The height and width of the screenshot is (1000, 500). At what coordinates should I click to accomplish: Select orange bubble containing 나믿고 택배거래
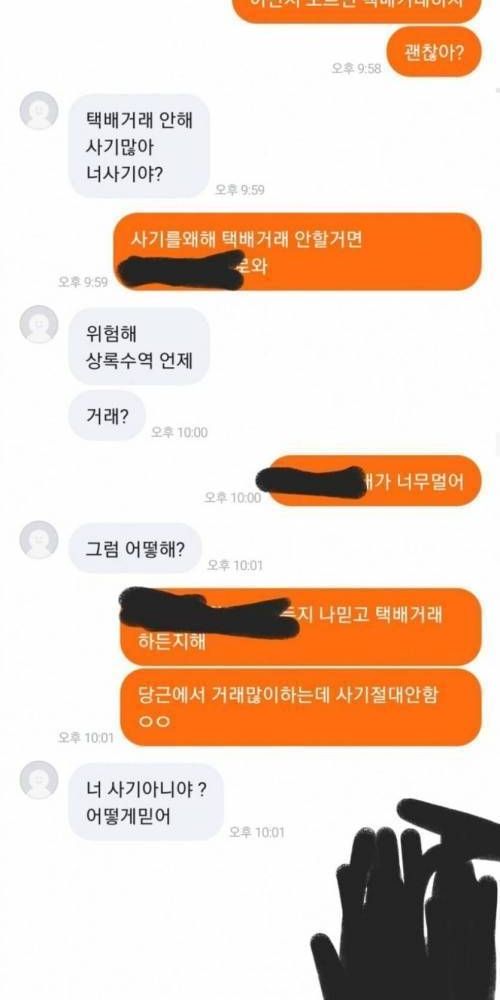pyautogui.click(x=301, y=627)
